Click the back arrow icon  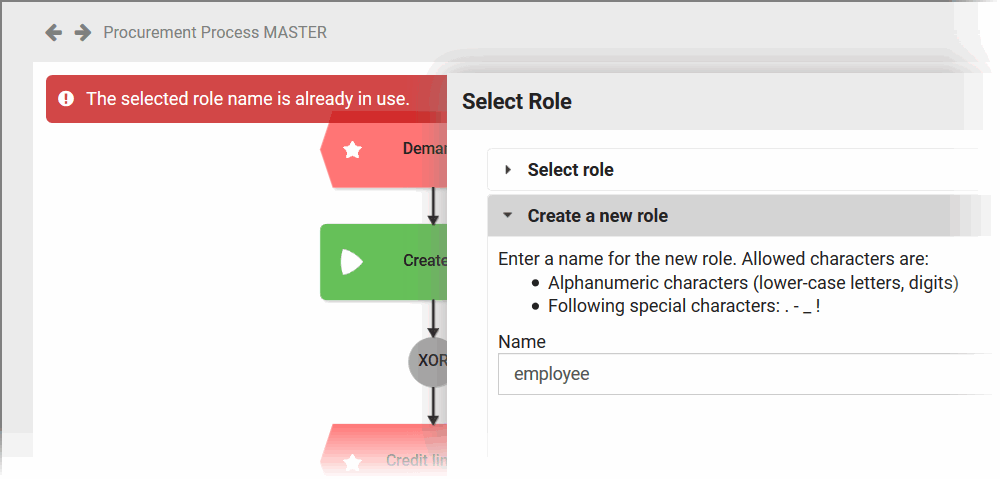click(54, 33)
